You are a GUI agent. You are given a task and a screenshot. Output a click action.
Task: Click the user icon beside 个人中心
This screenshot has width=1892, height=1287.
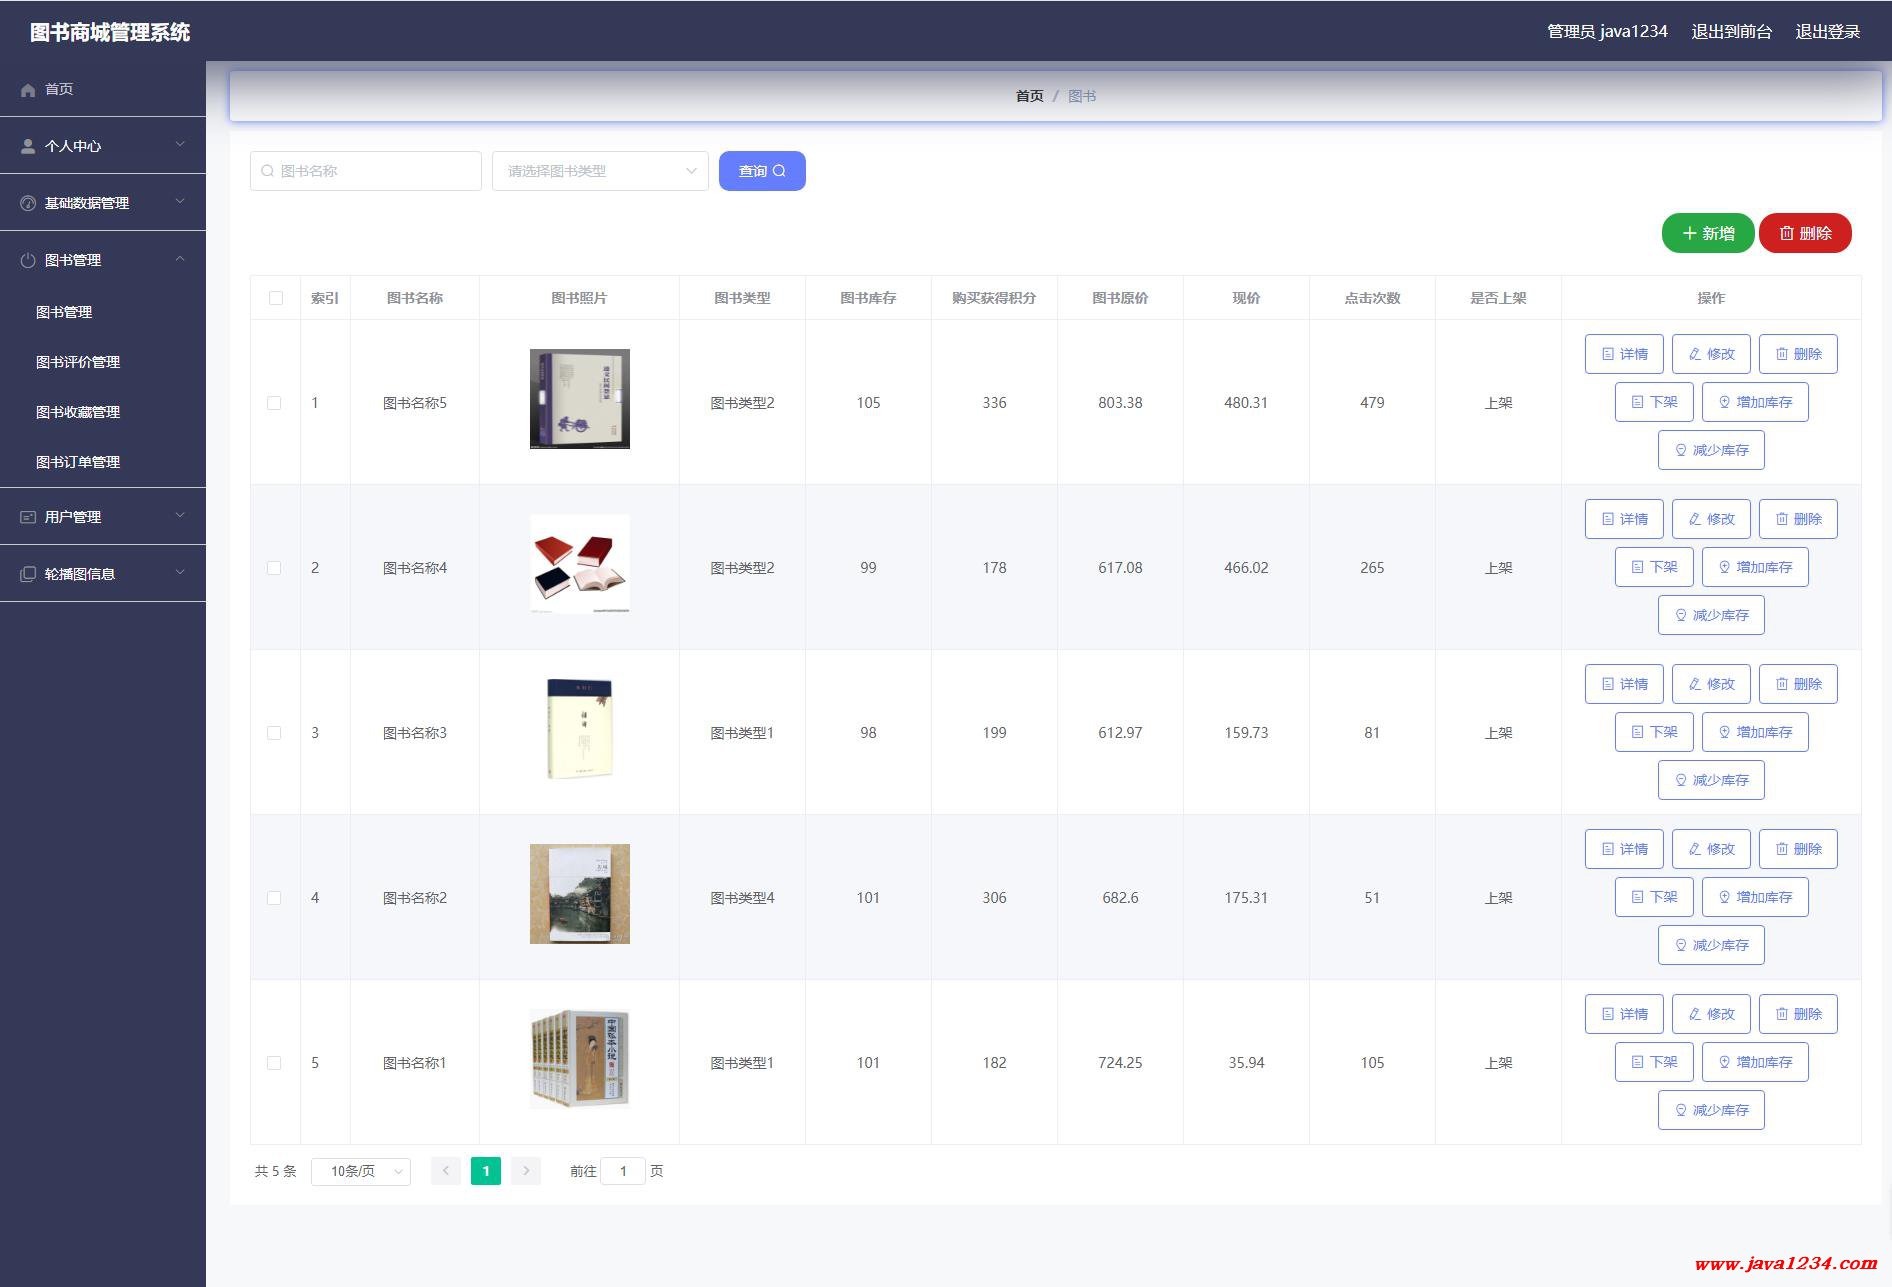[x=28, y=146]
